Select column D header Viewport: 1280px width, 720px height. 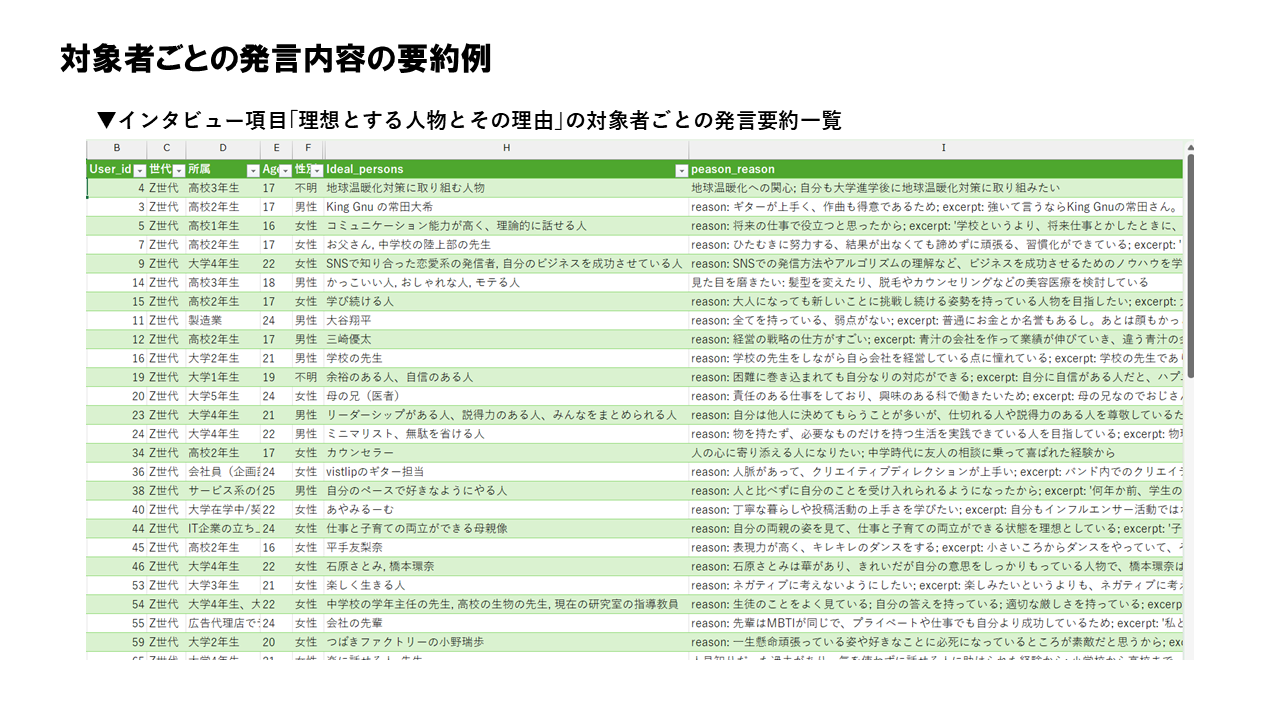click(223, 148)
